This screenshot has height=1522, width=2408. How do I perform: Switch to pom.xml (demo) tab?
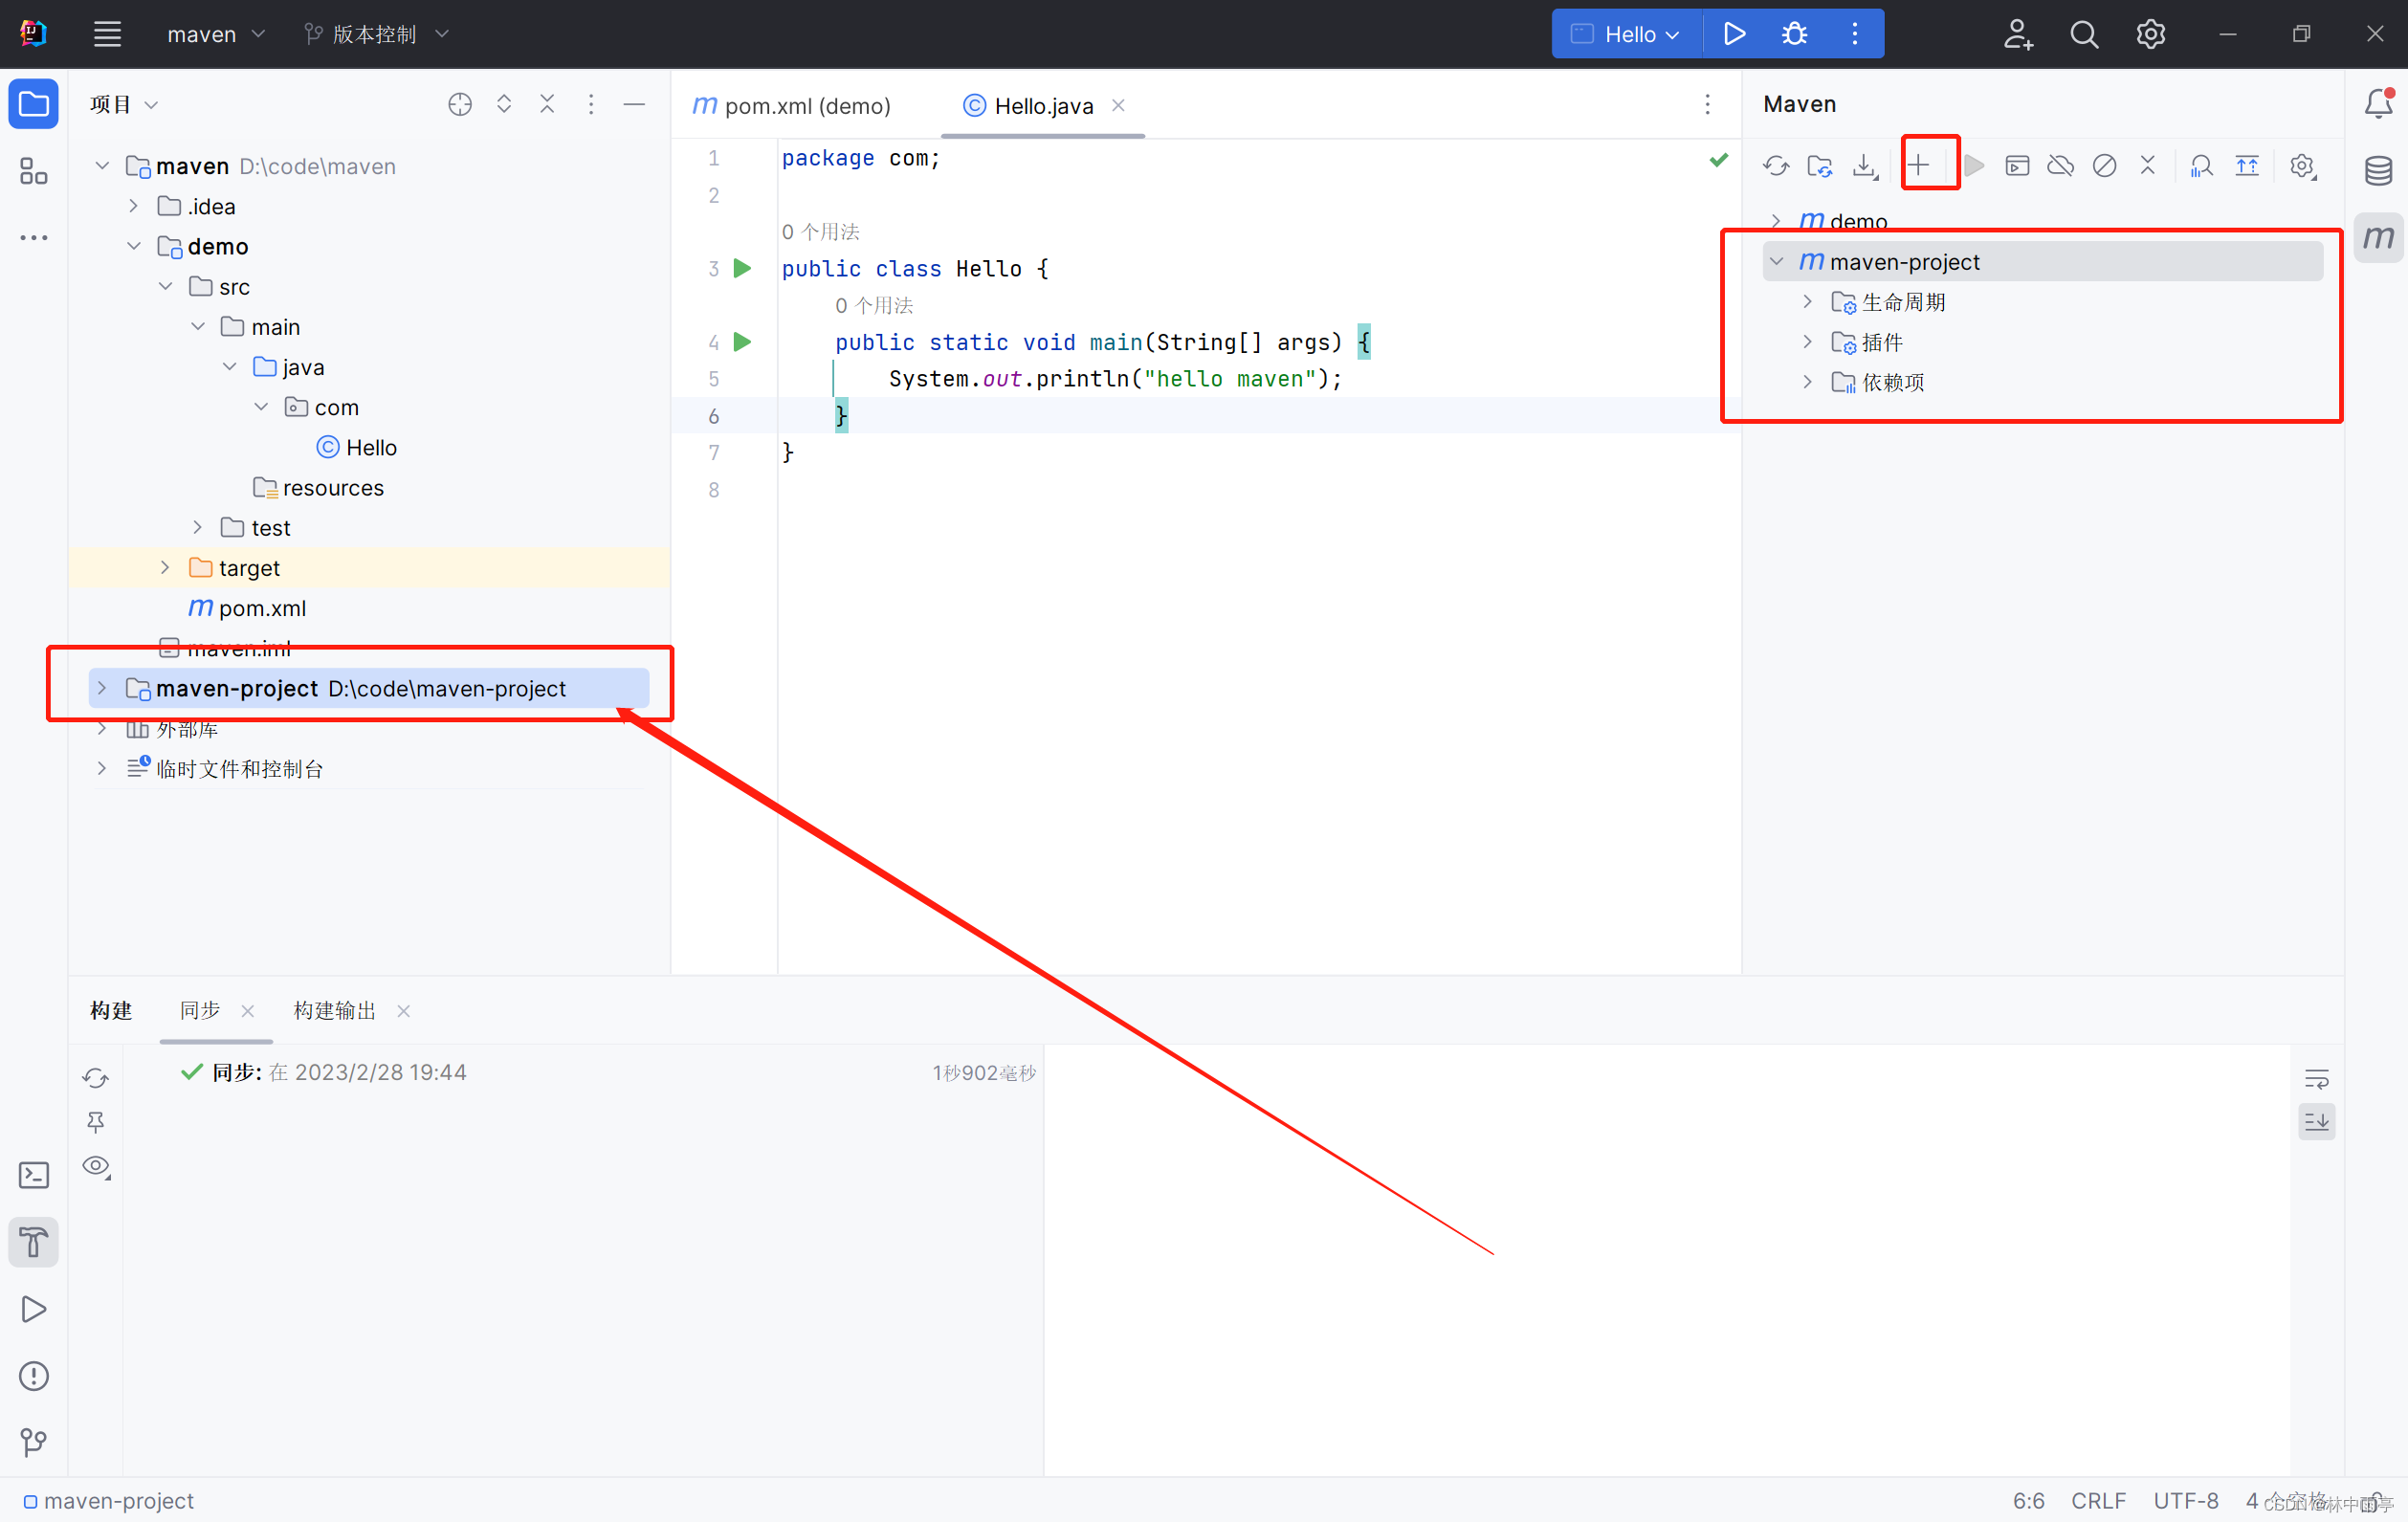point(791,105)
